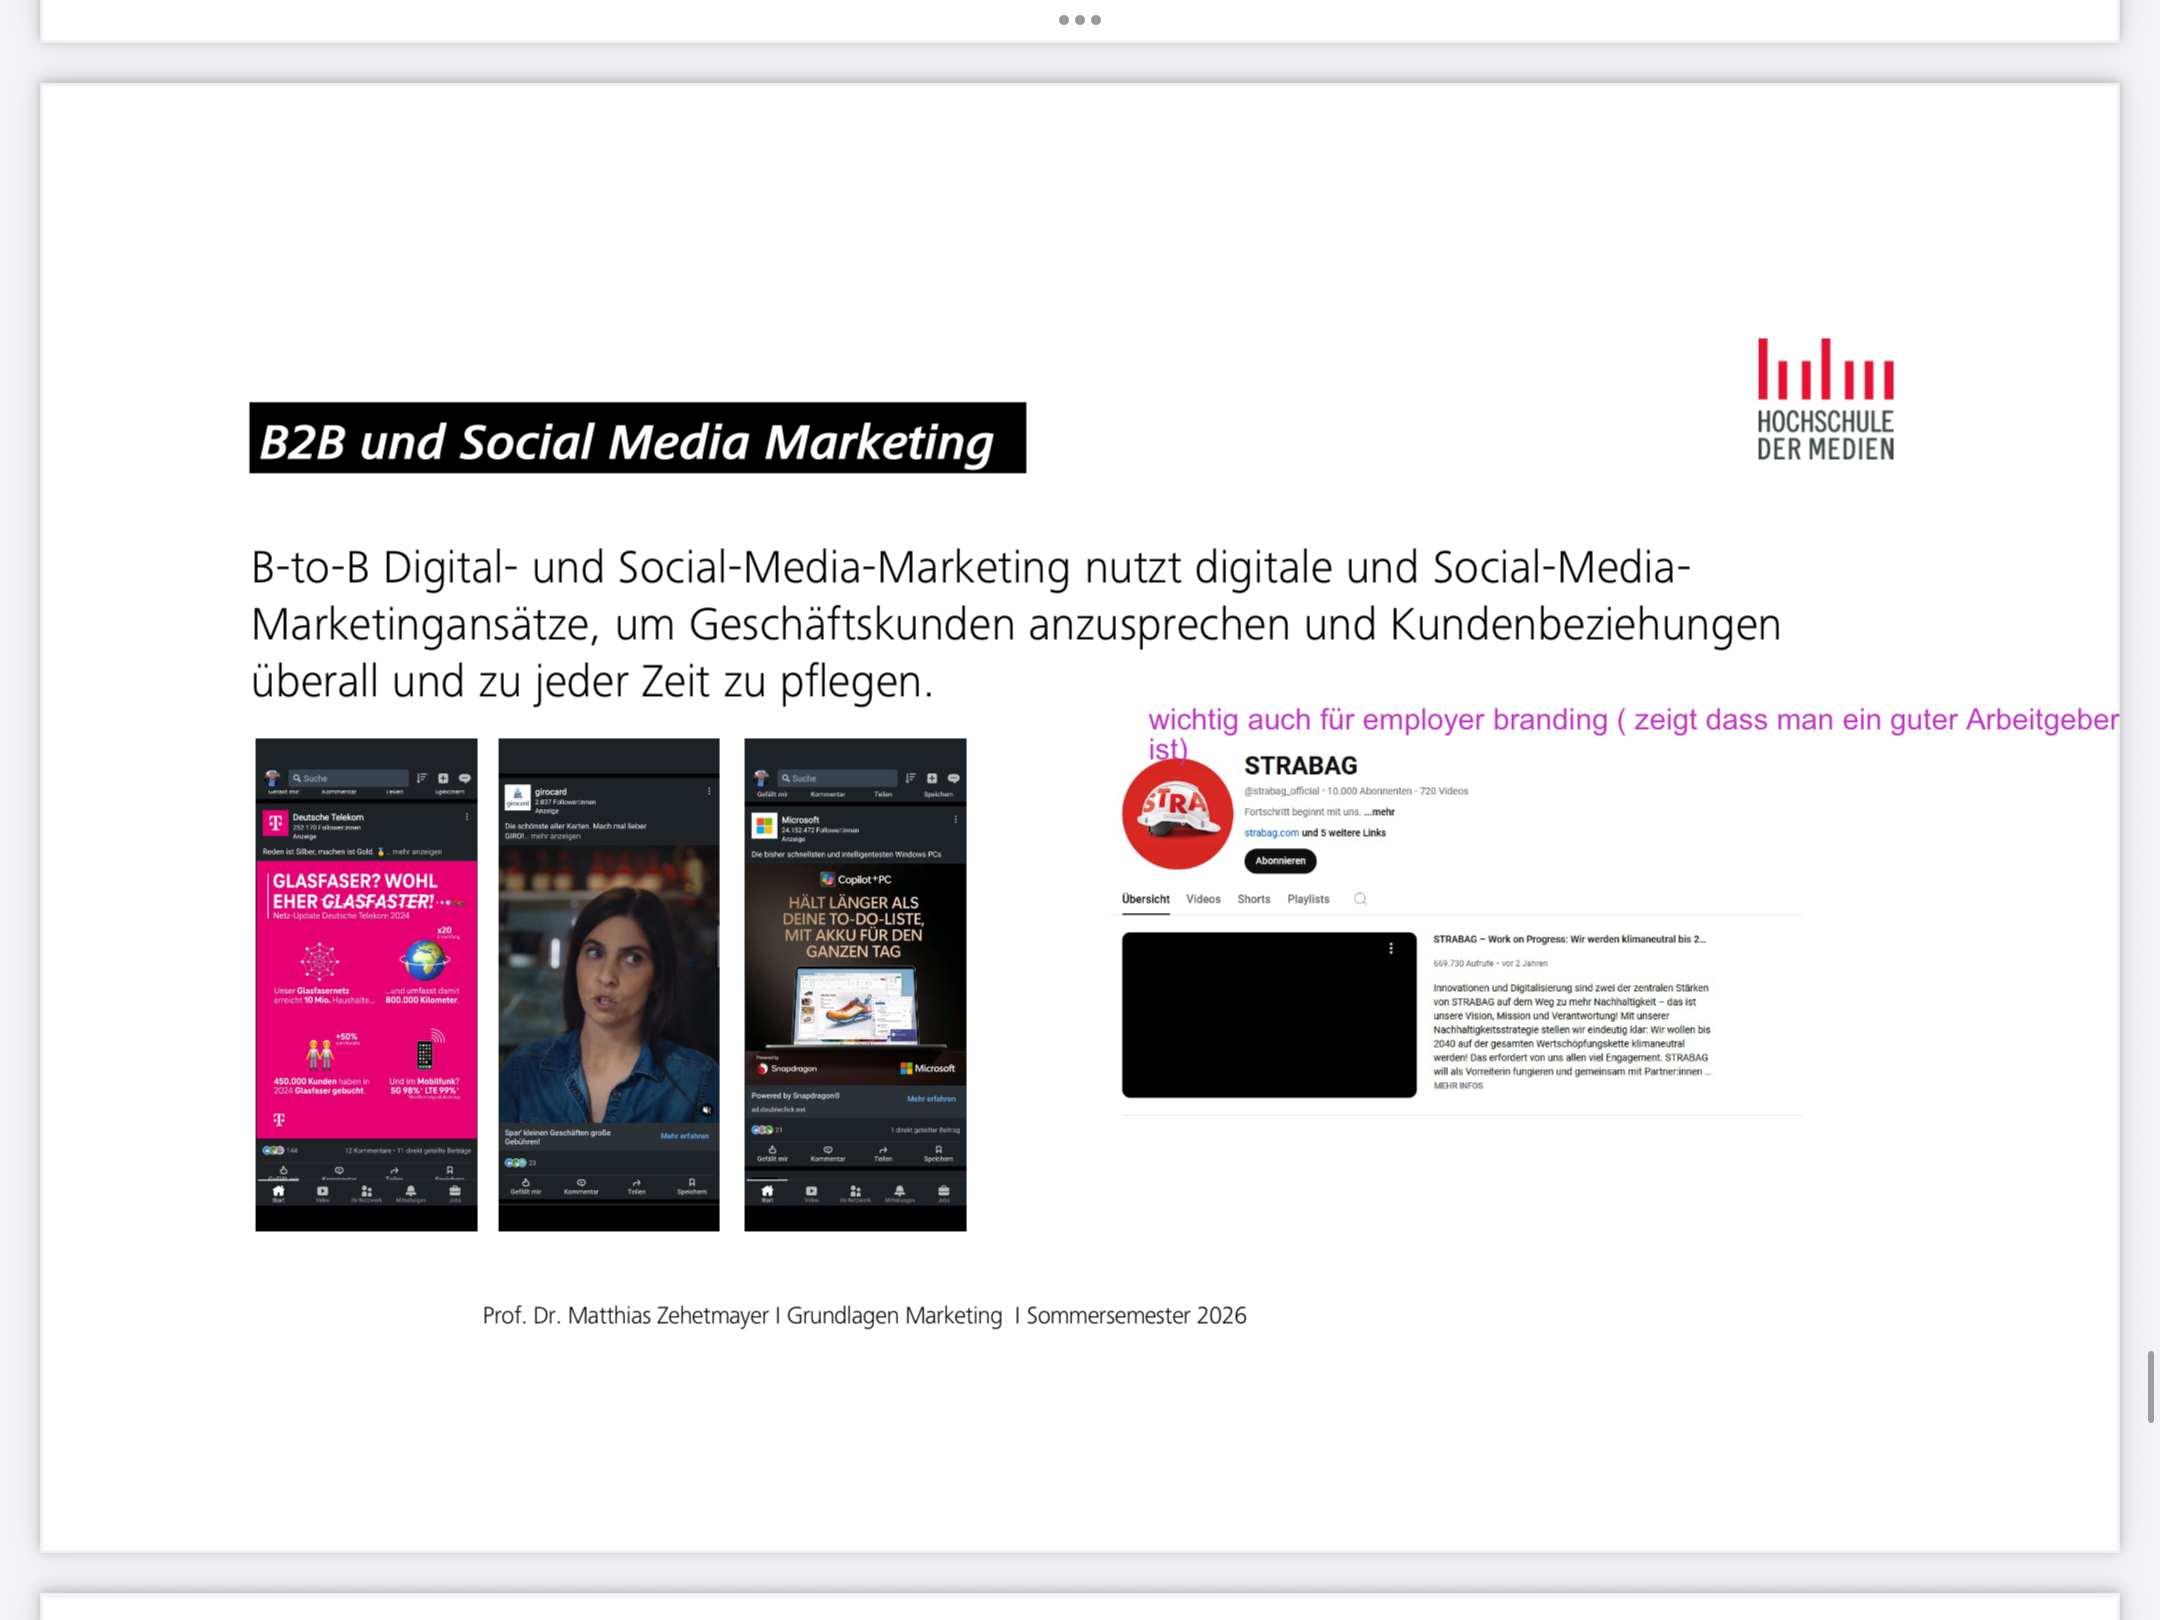Click the Start home icon in Telekom screenshot
Viewport: 2160px width, 1620px height.
(278, 1191)
